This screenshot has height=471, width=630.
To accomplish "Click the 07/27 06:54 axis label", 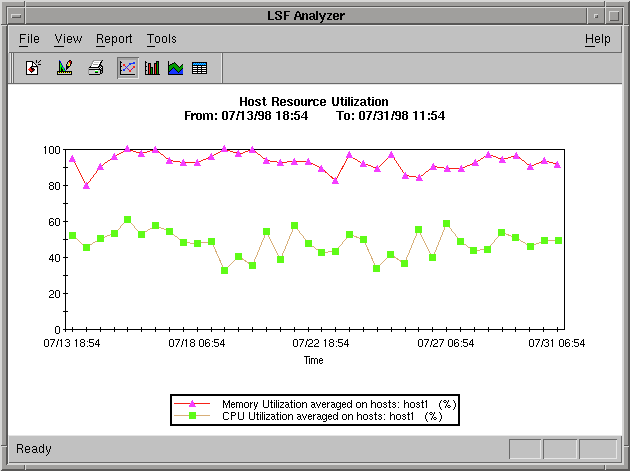I will tap(446, 343).
